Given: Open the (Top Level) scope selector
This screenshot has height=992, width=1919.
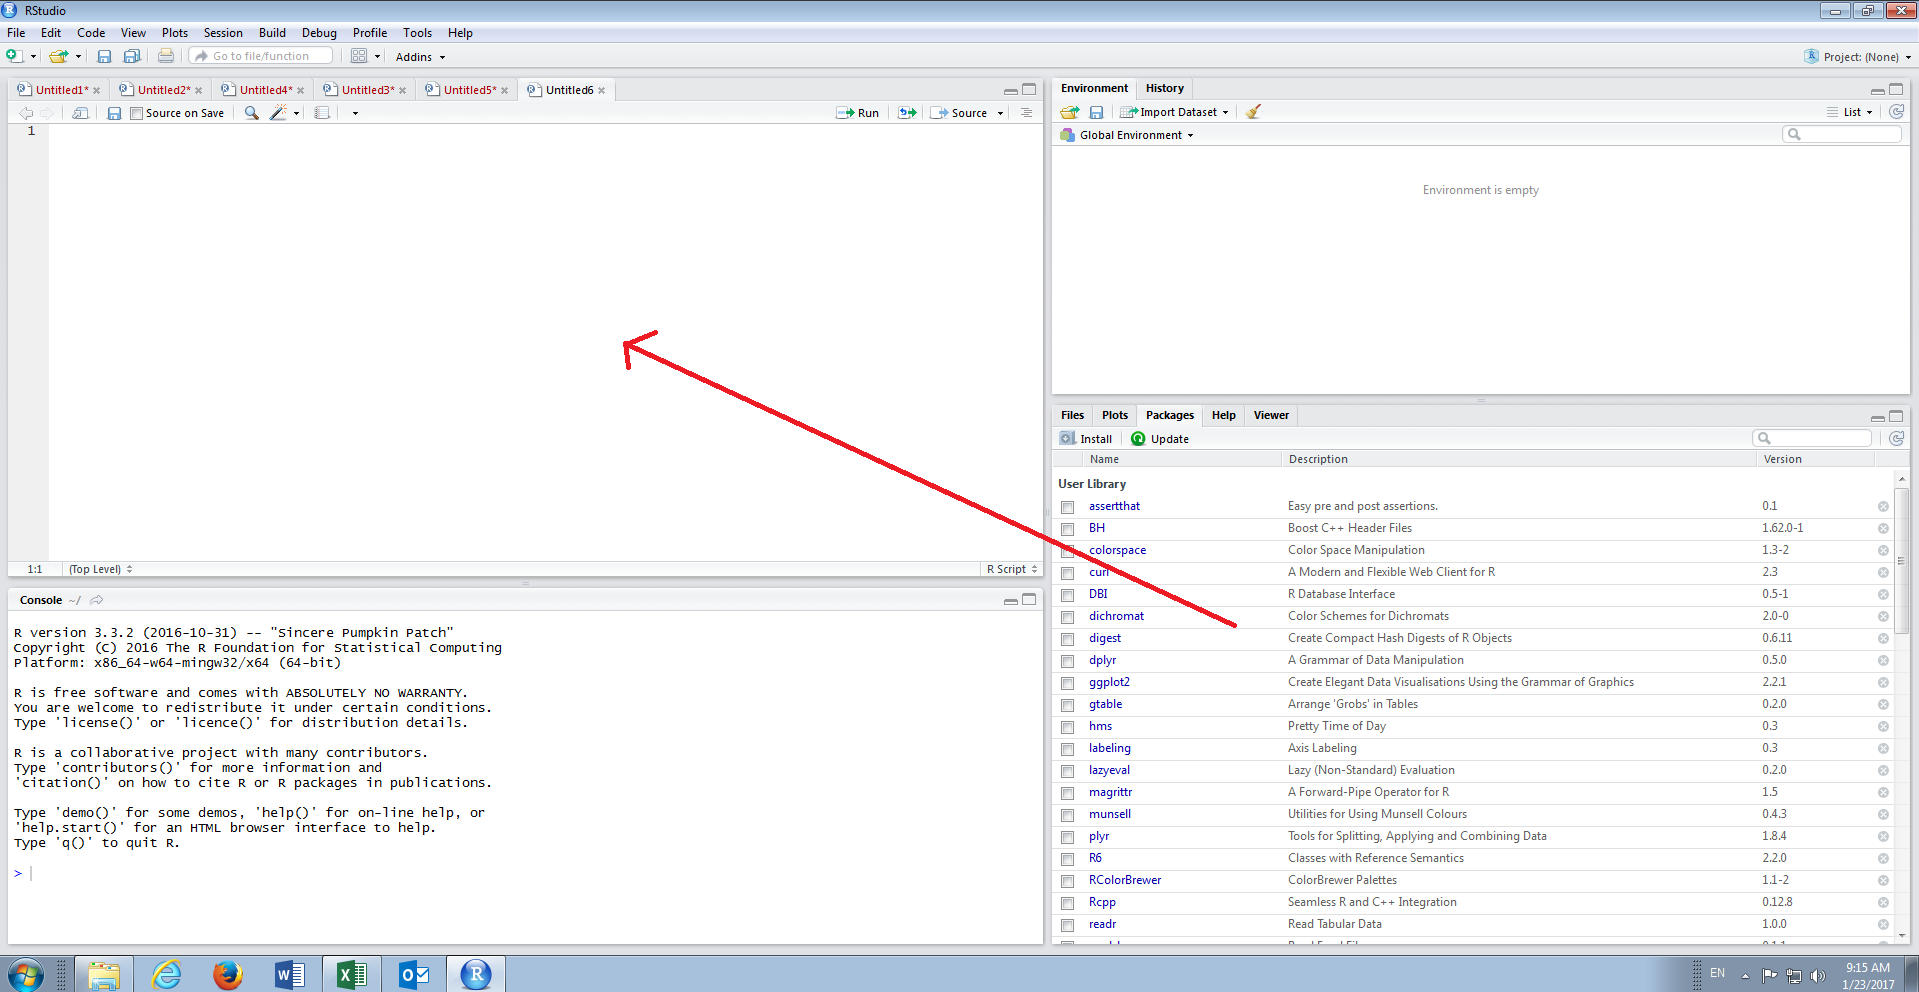Looking at the screenshot, I should pos(100,569).
